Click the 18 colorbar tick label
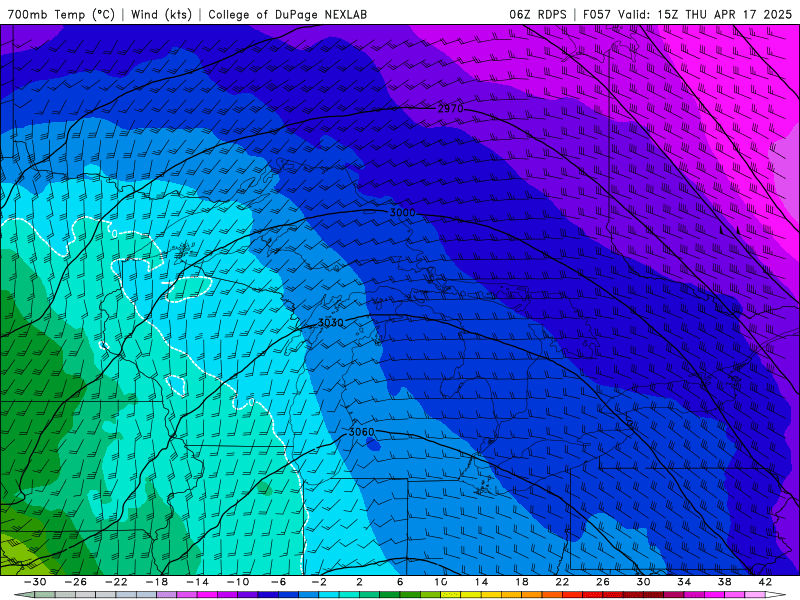 pyautogui.click(x=521, y=582)
